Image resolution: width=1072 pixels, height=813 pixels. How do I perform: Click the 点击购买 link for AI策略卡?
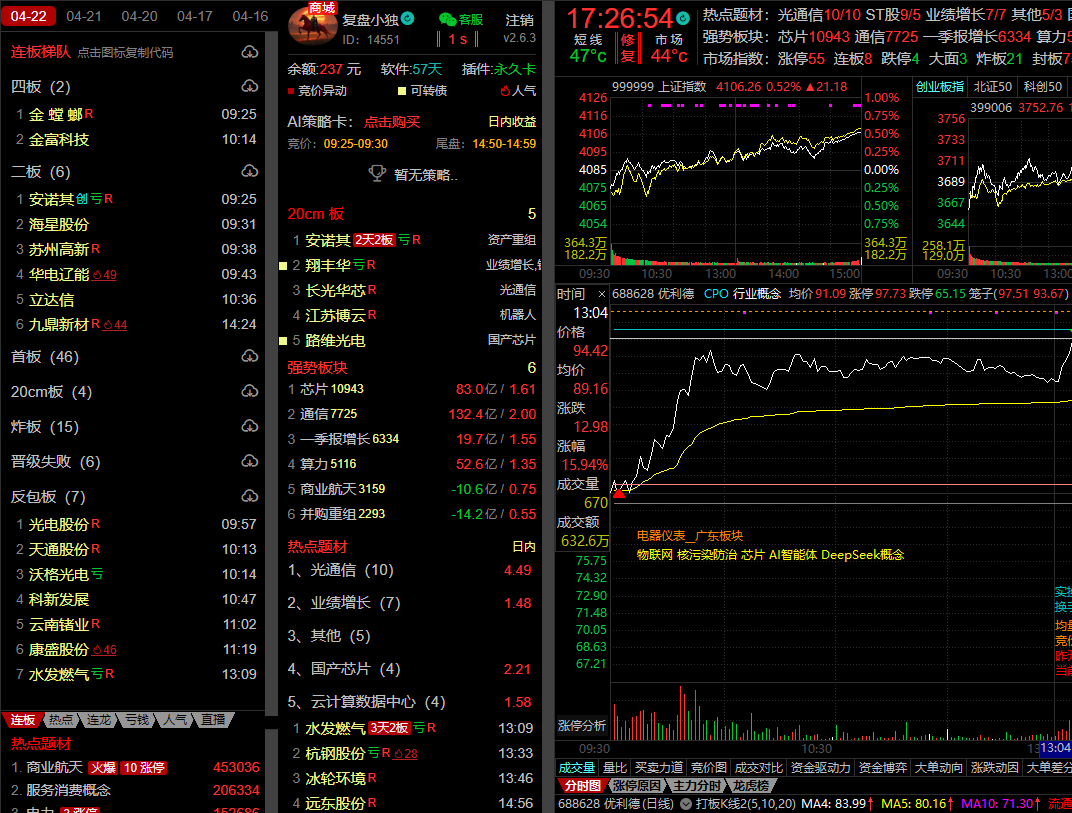[391, 122]
